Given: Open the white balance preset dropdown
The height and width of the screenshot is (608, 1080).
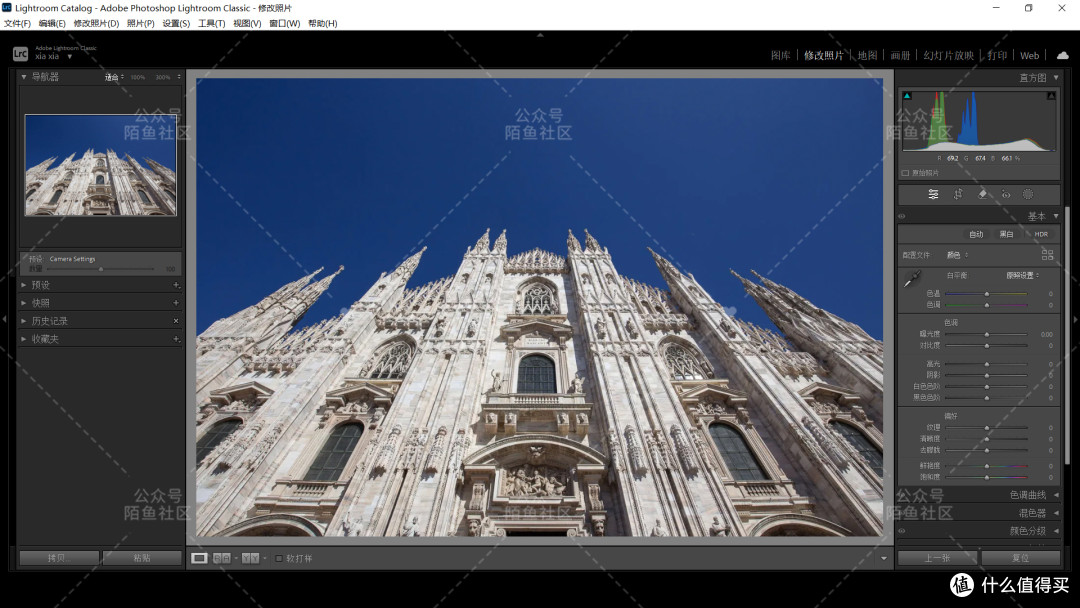Looking at the screenshot, I should tap(1023, 275).
